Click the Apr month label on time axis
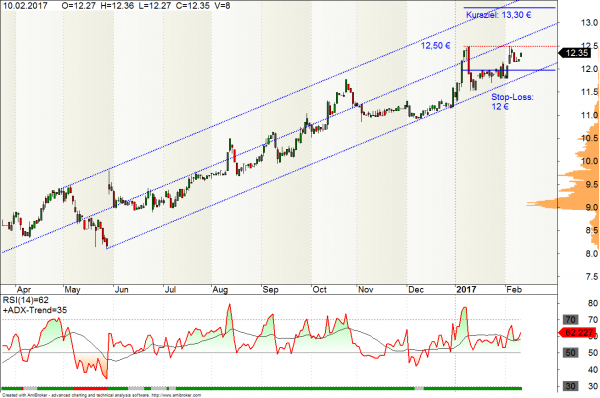This screenshot has width=600, height=398. pos(24,290)
